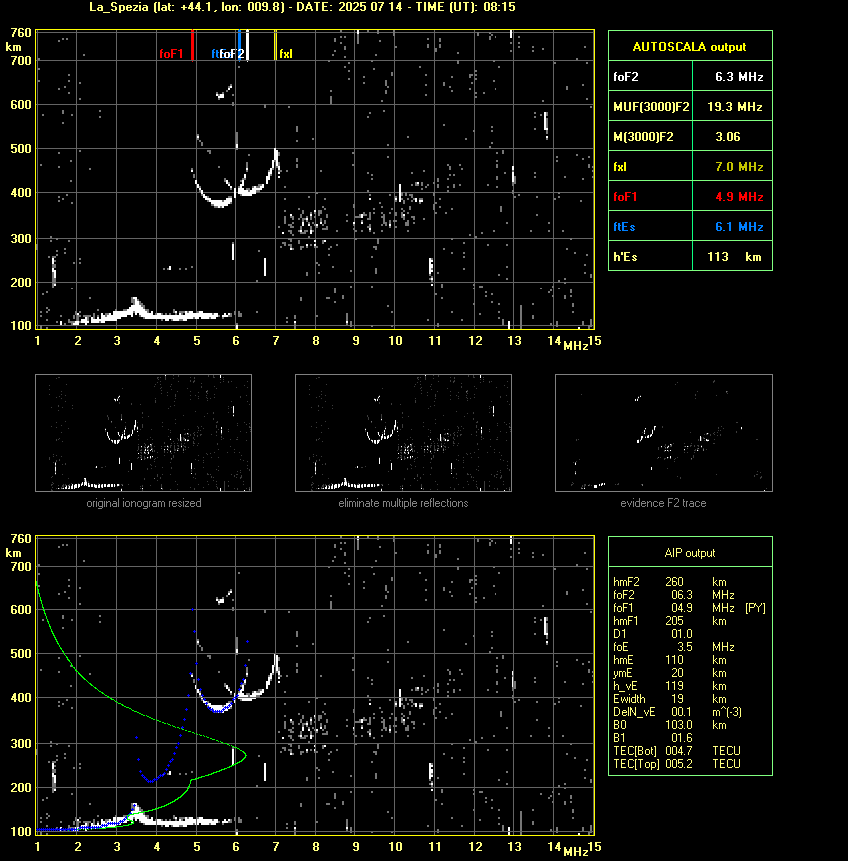Screen dimensions: 848x861
Task: Click the M(3000)F2 value 3.06
Action: (x=728, y=137)
